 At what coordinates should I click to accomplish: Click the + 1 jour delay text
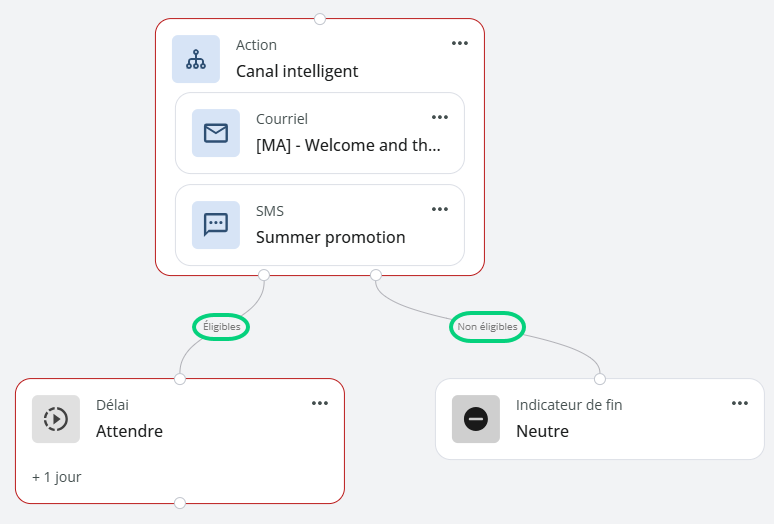[x=57, y=477]
